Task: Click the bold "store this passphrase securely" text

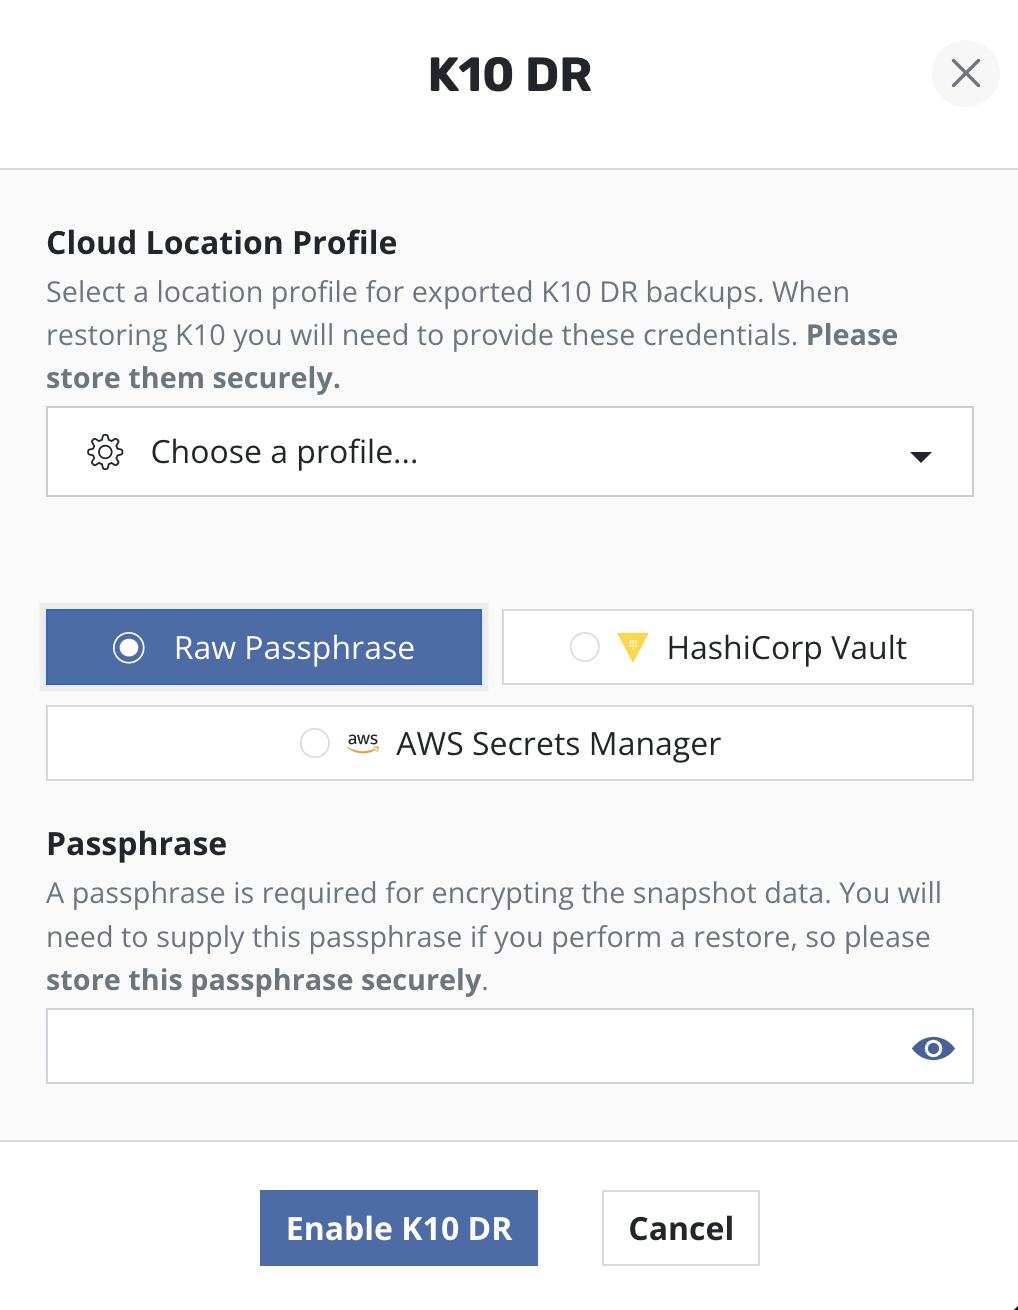Action: pyautogui.click(x=264, y=980)
